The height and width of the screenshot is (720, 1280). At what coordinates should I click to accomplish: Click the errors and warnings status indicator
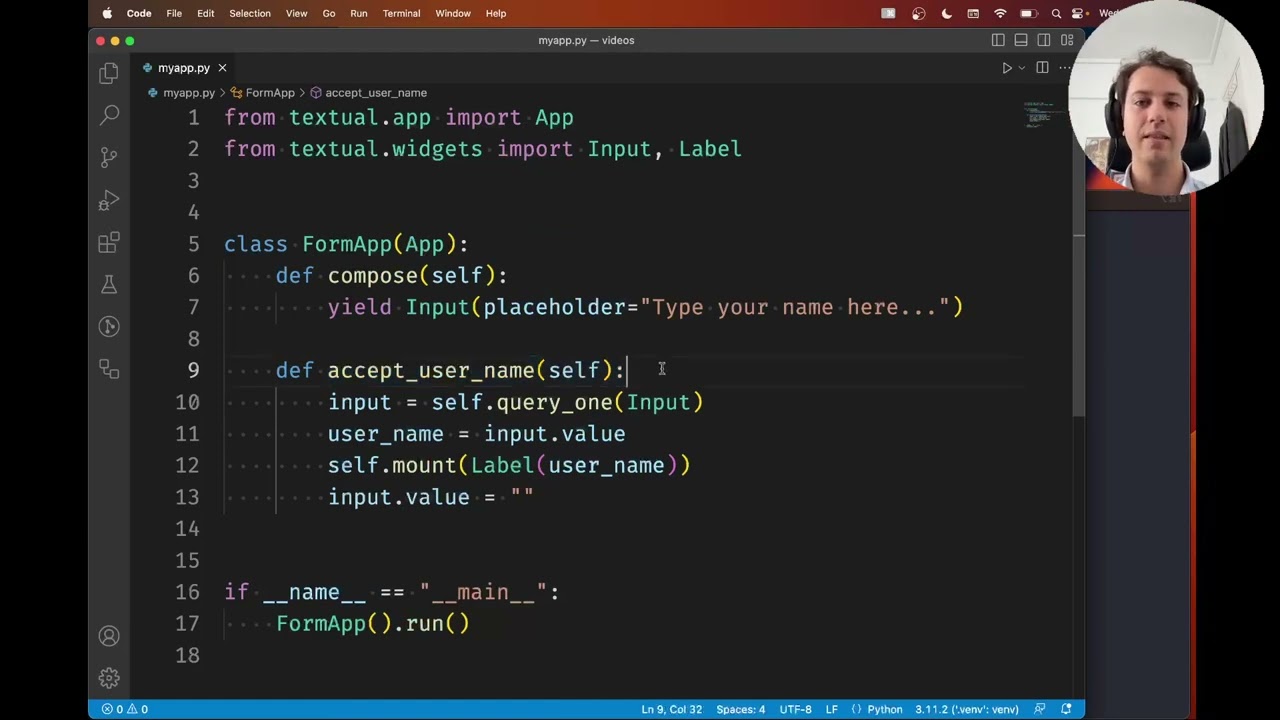(x=124, y=709)
